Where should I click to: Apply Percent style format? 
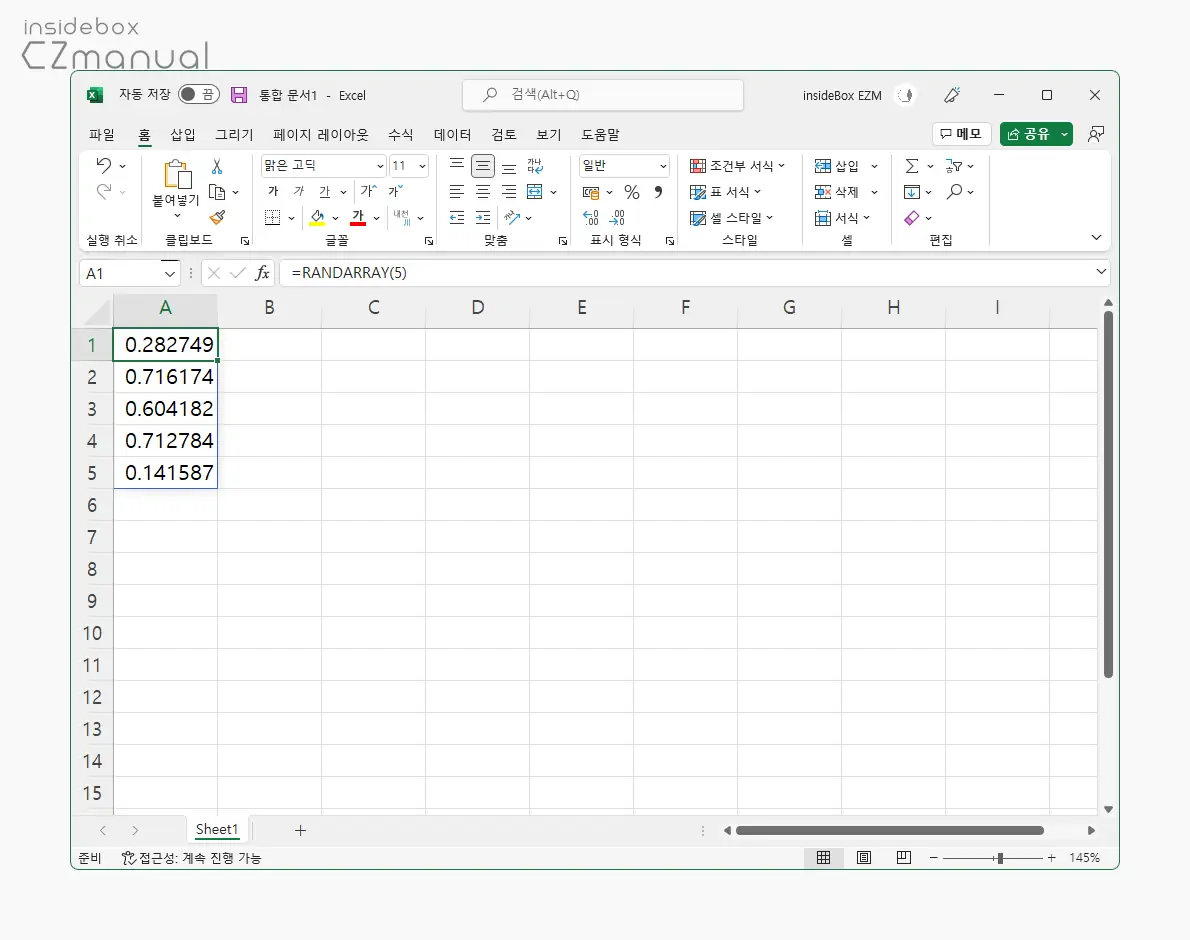(631, 192)
